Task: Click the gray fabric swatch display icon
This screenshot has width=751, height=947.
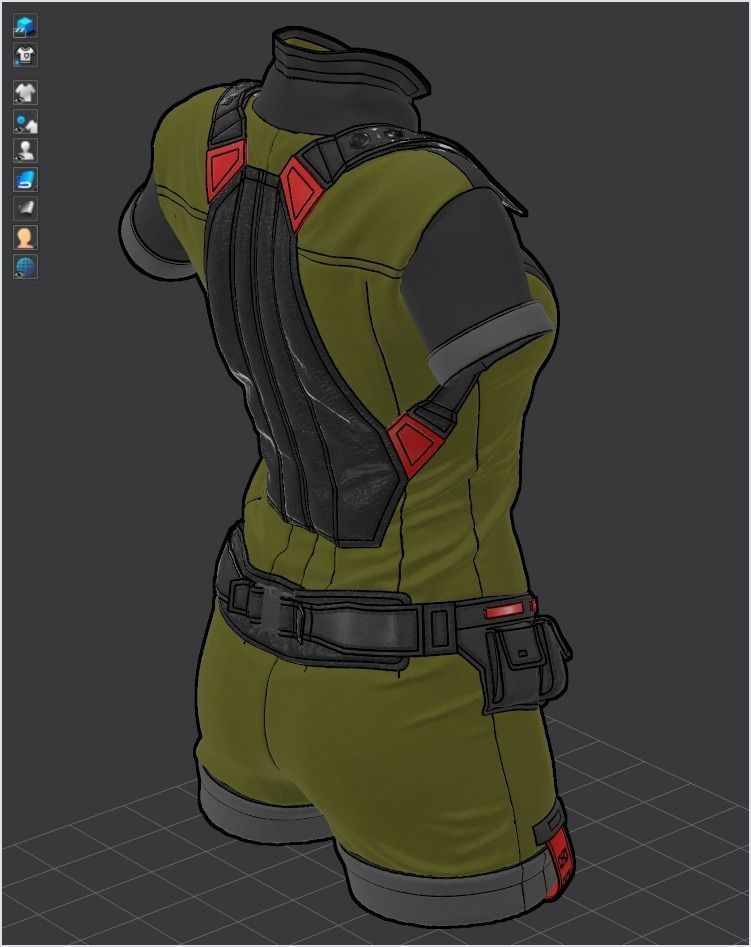Action: click(x=25, y=208)
